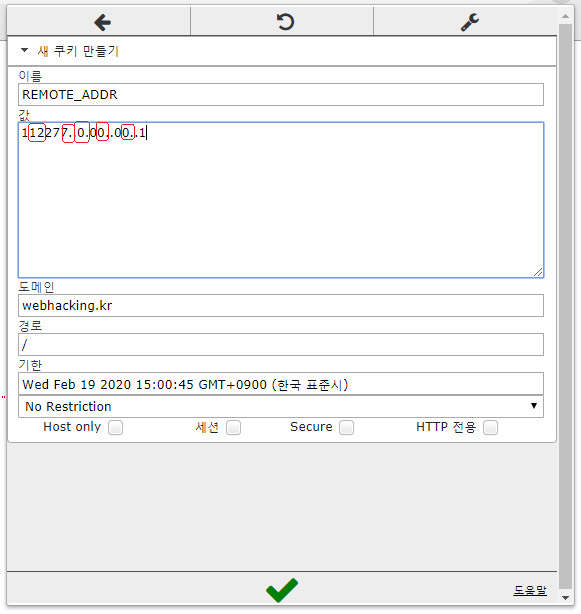This screenshot has height=614, width=581.
Task: Open the 도움말 help link
Action: tap(530, 590)
